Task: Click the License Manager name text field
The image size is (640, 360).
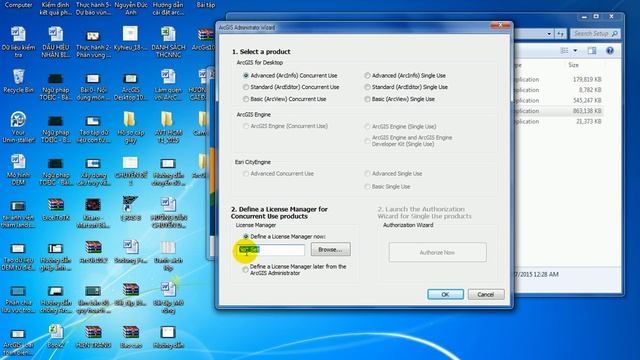Action: coord(271,250)
